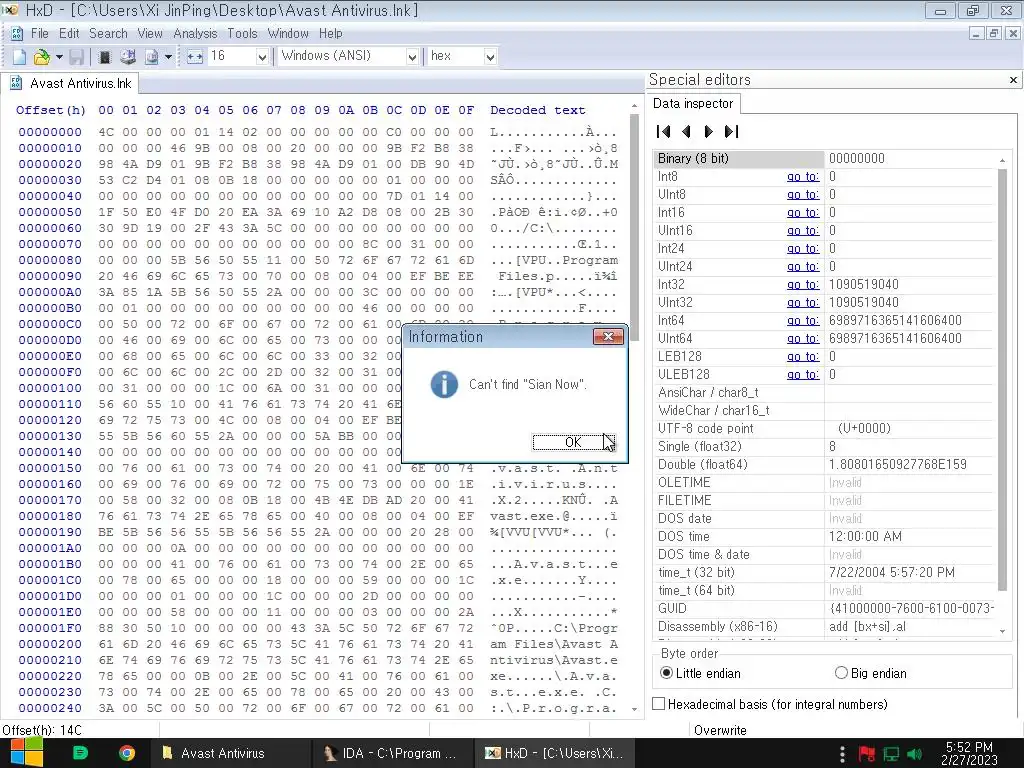
Task: Click the go to link for Int32
Action: tap(803, 285)
